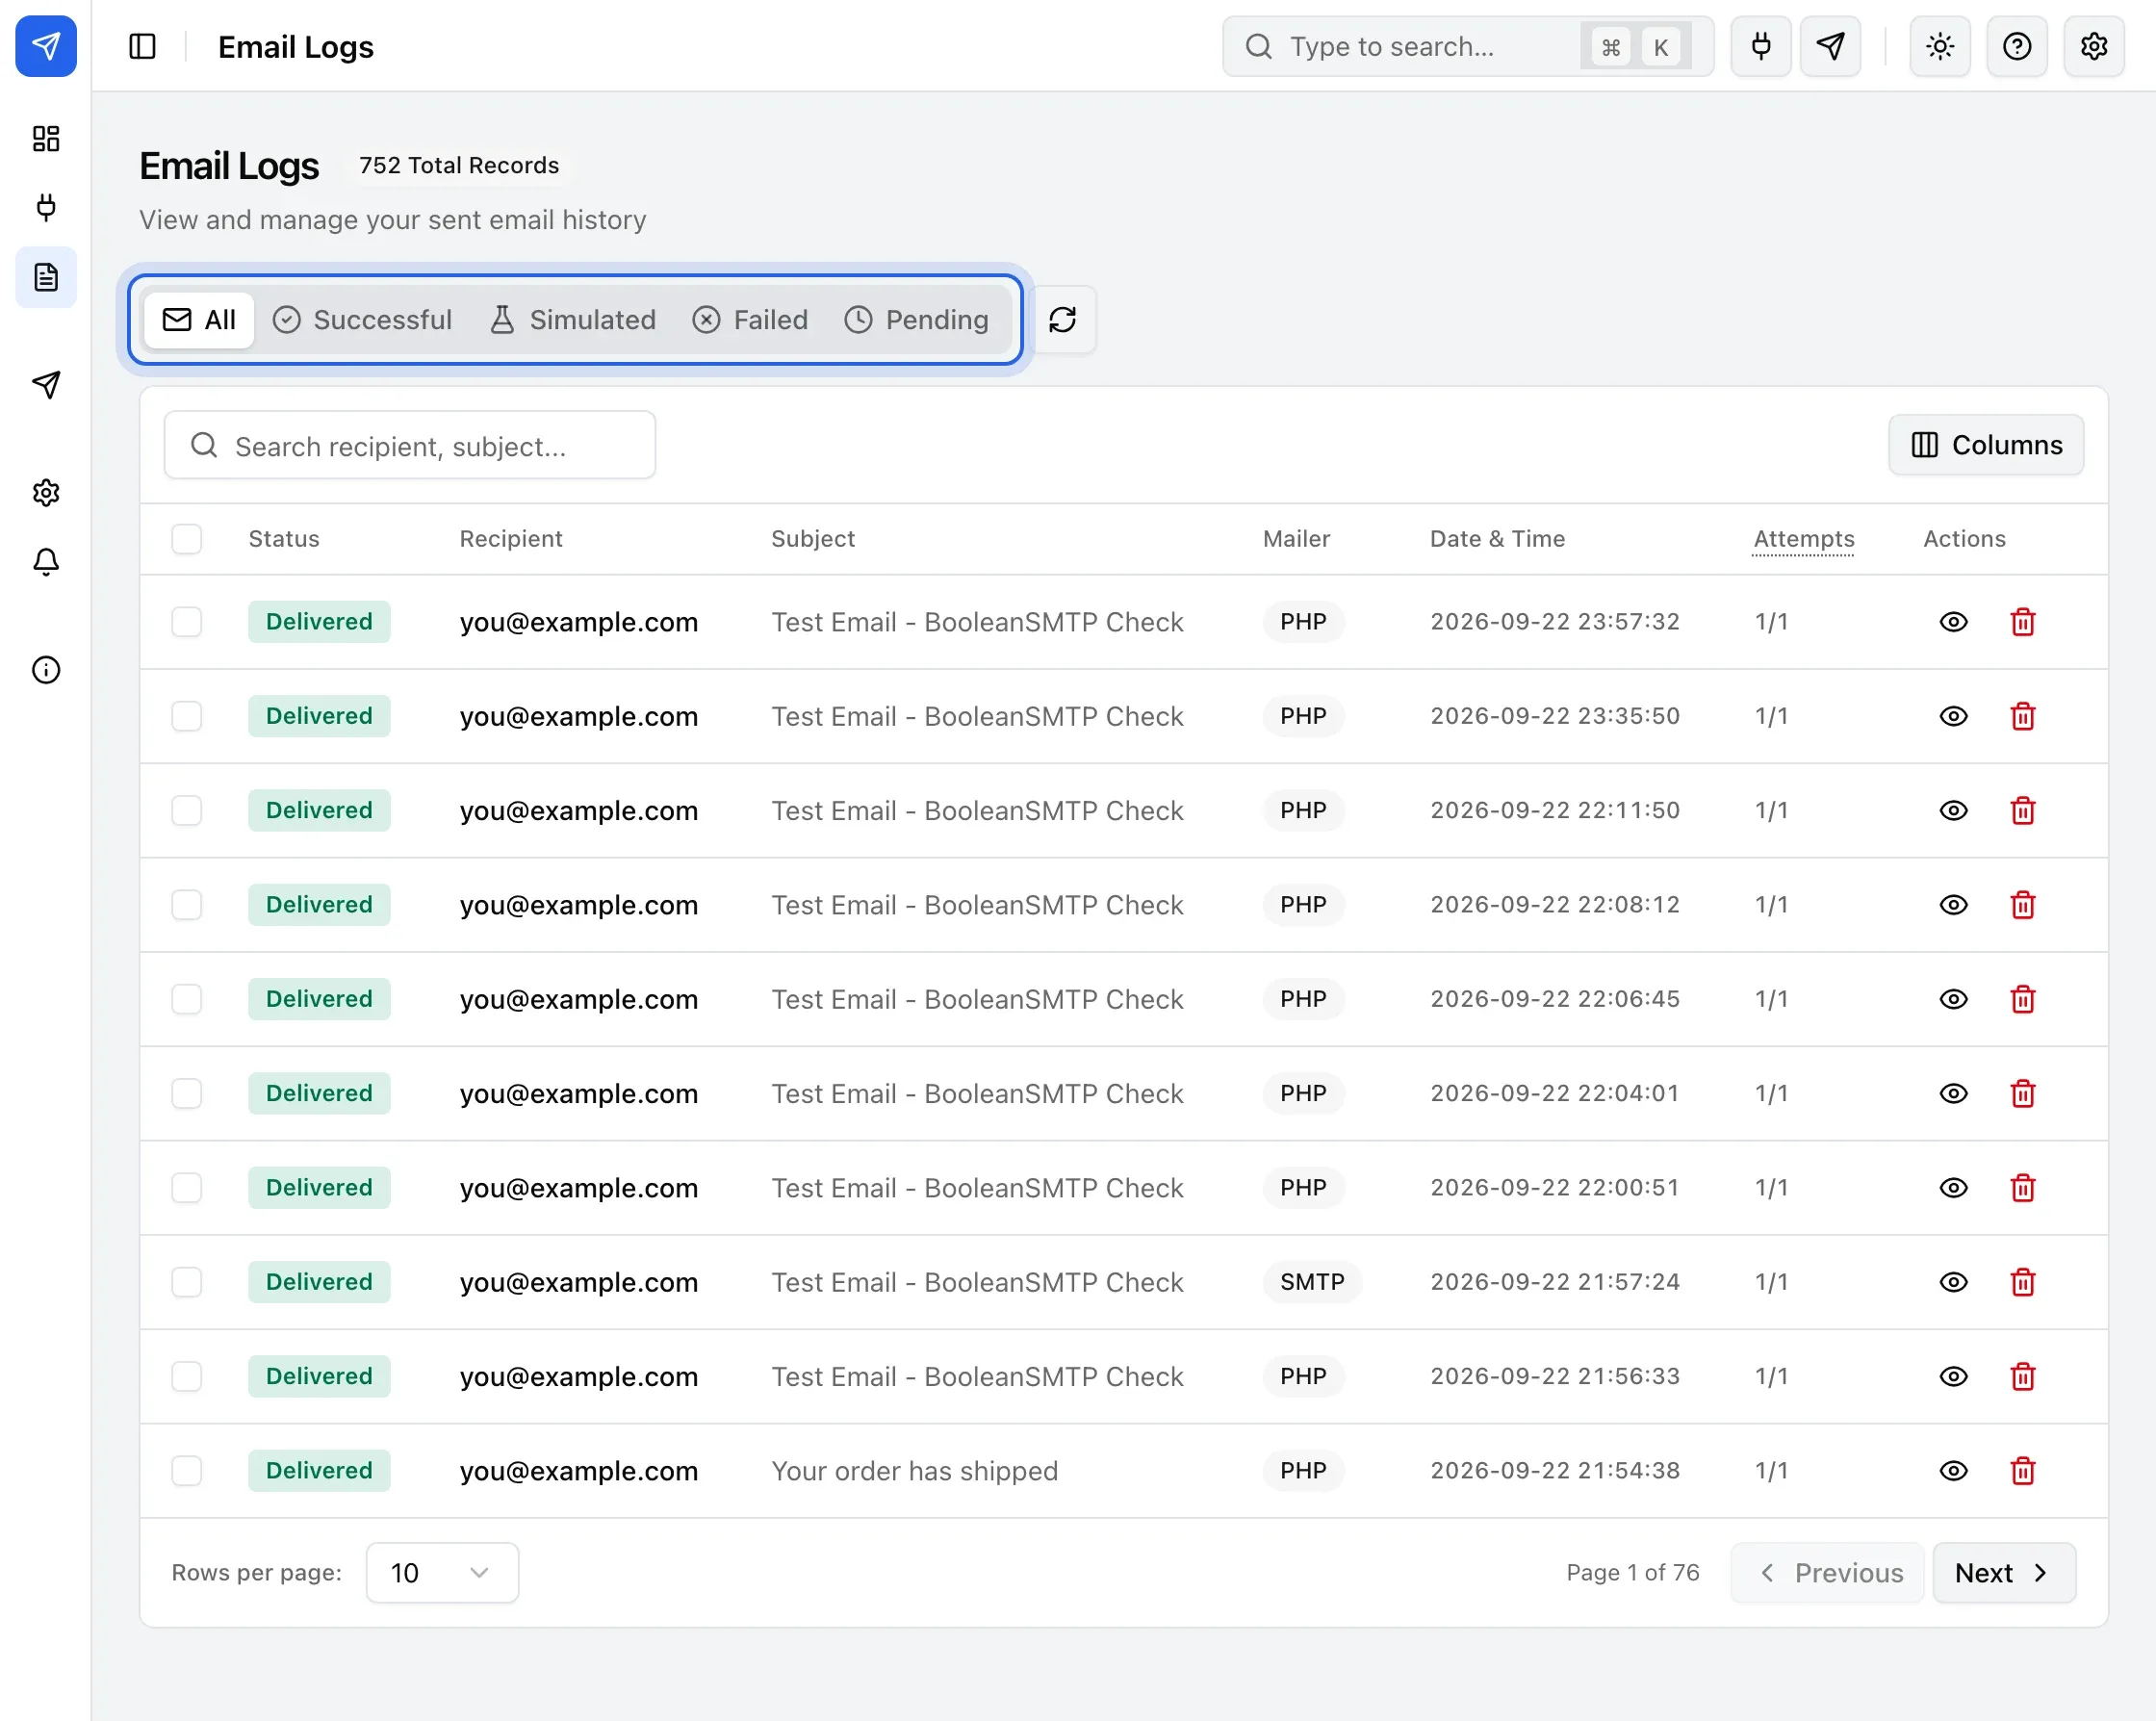Viewport: 2156px width, 1721px height.
Task: Focus the 'Type to search' global search box
Action: click(1468, 46)
